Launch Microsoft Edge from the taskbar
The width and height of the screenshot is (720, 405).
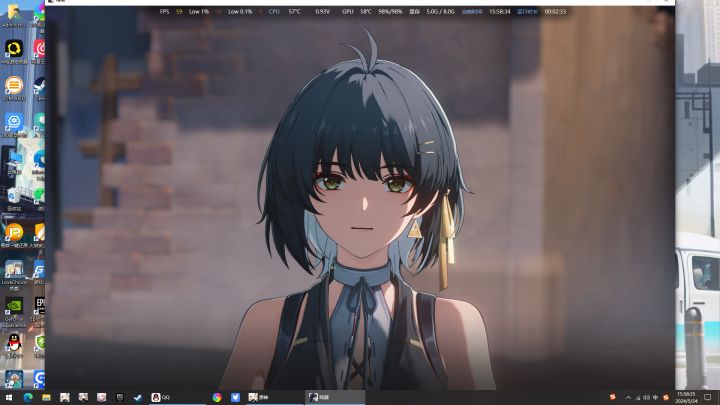point(28,397)
